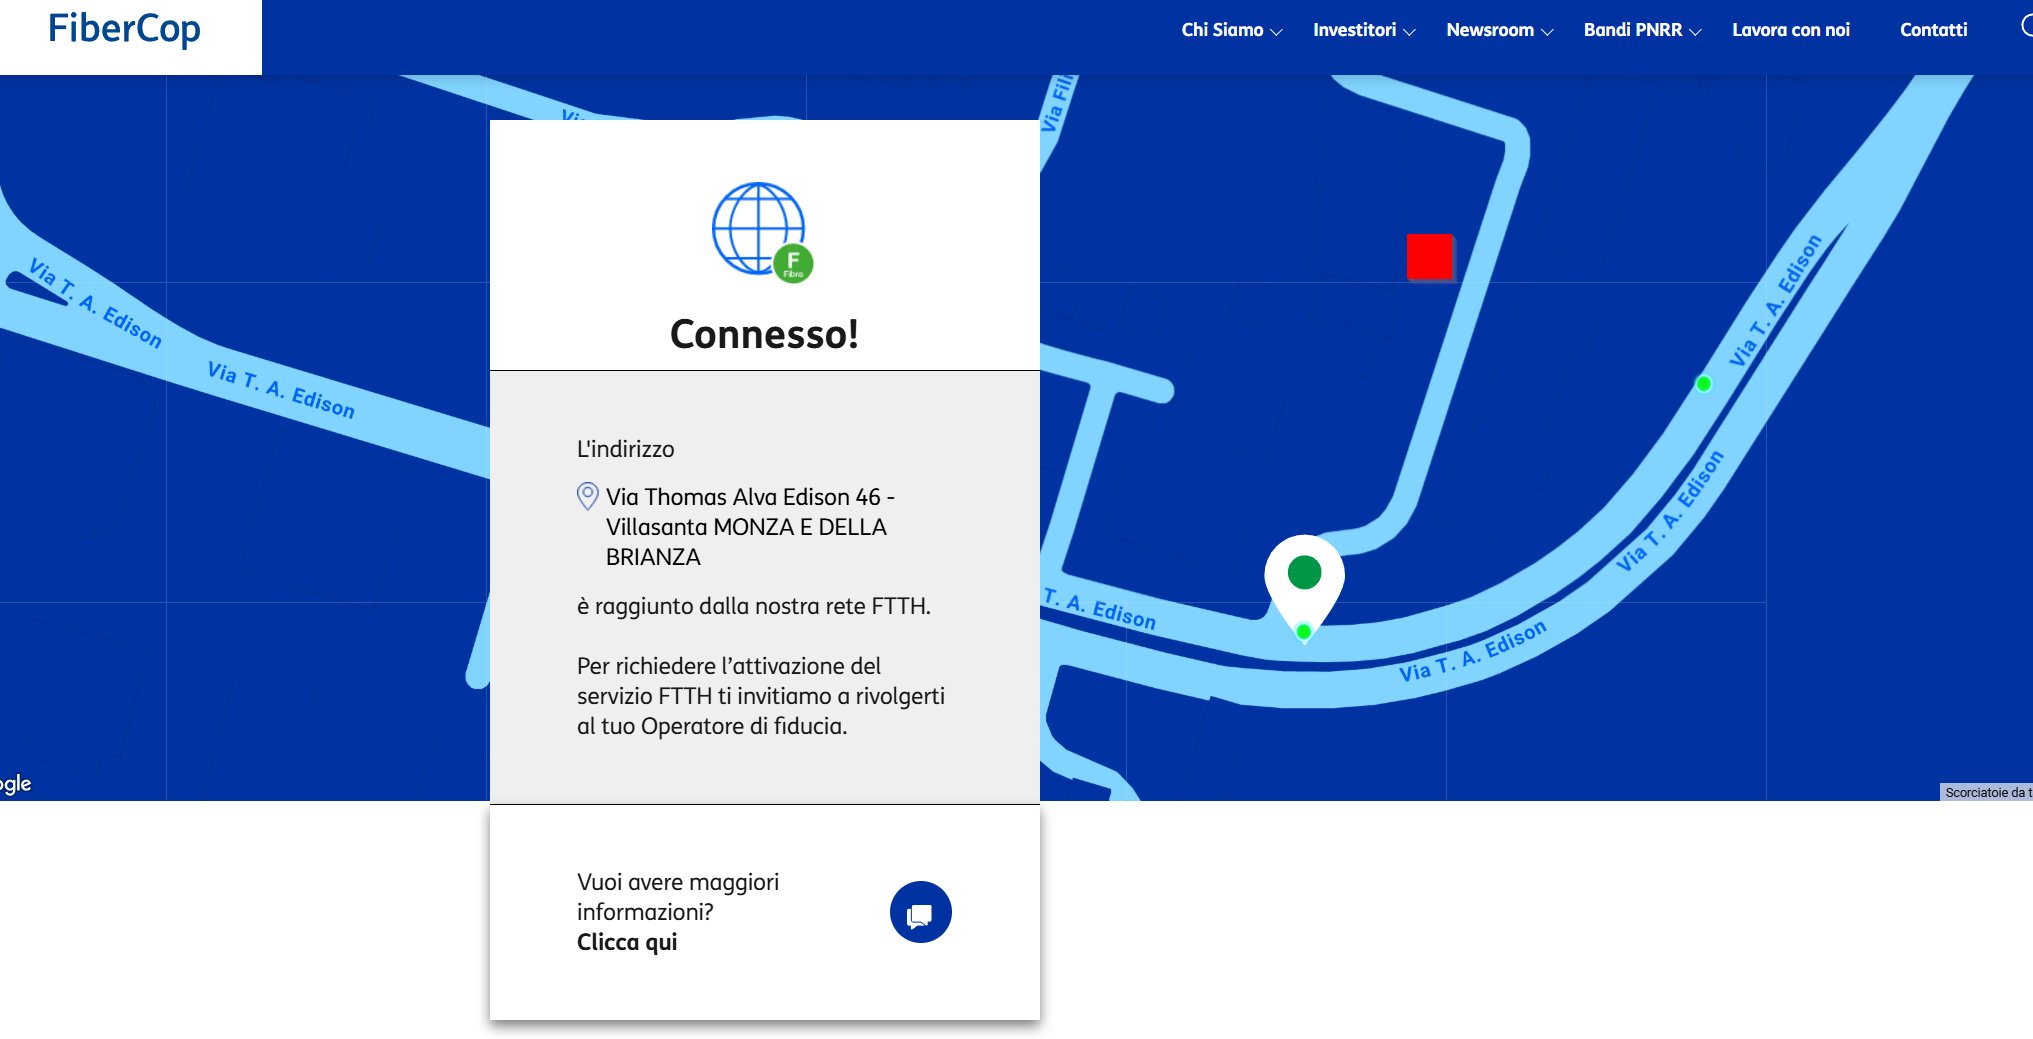Screen dimensions: 2033x1039
Task: Click the FiberCop logo
Action: coord(124,30)
